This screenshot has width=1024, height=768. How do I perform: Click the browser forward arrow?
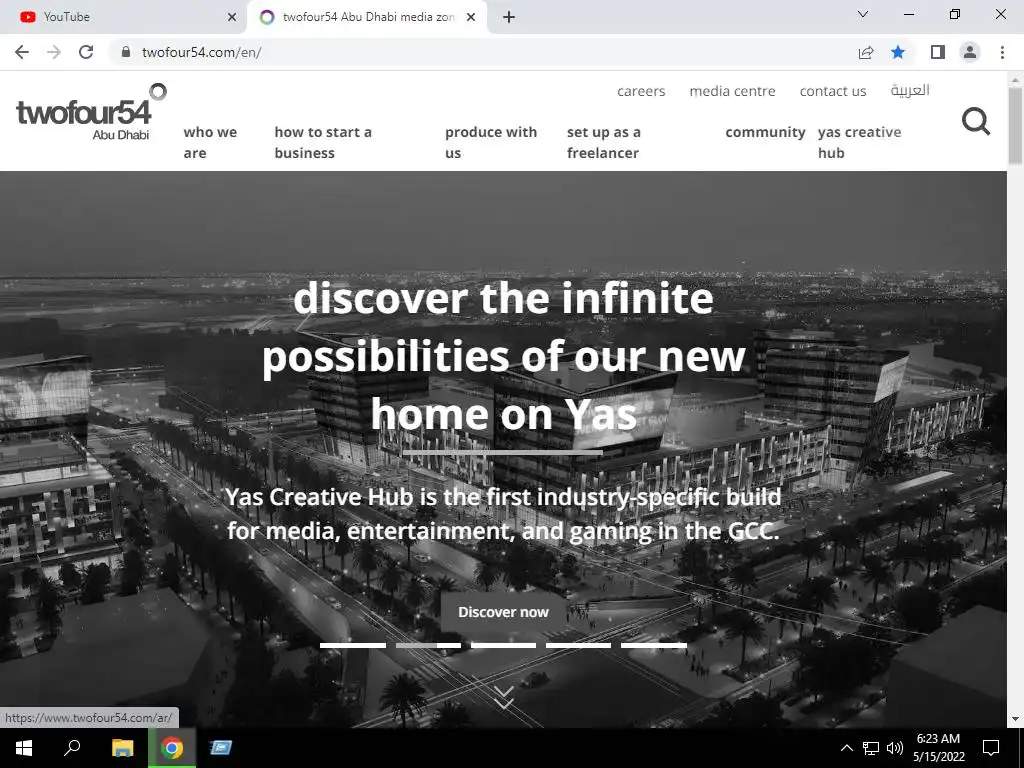click(54, 52)
